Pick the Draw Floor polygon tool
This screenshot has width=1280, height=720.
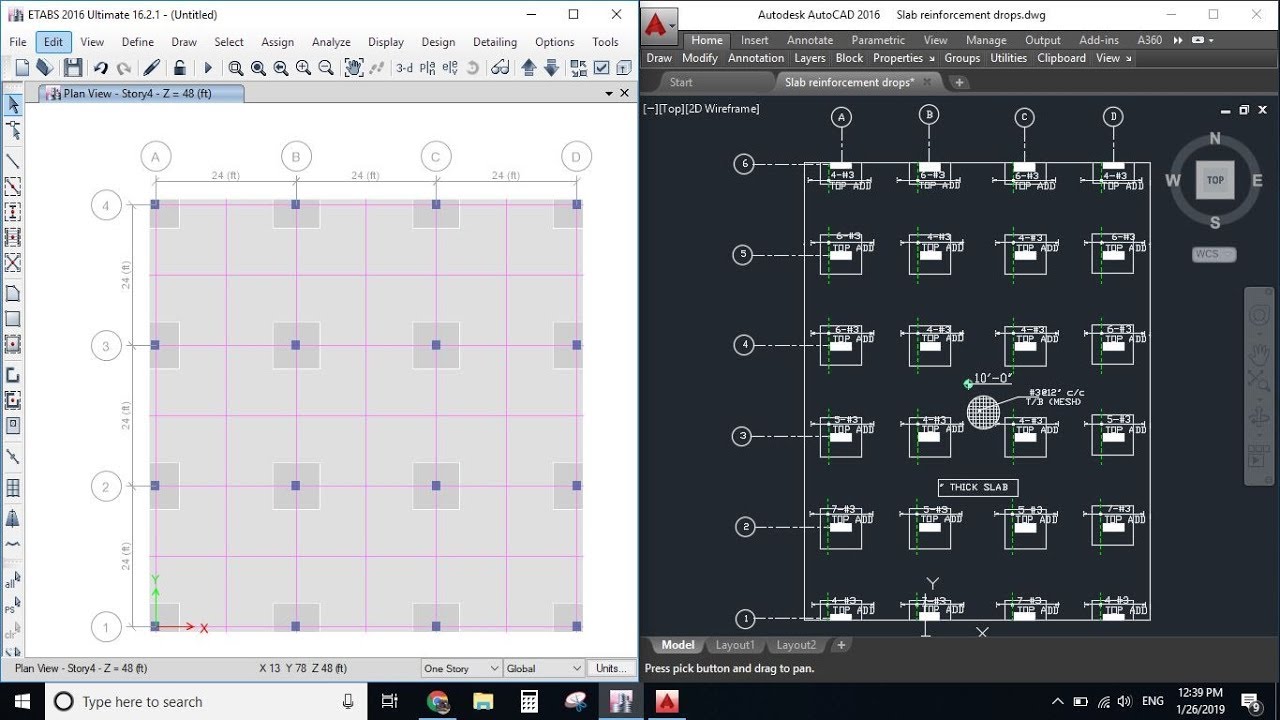pyautogui.click(x=13, y=293)
